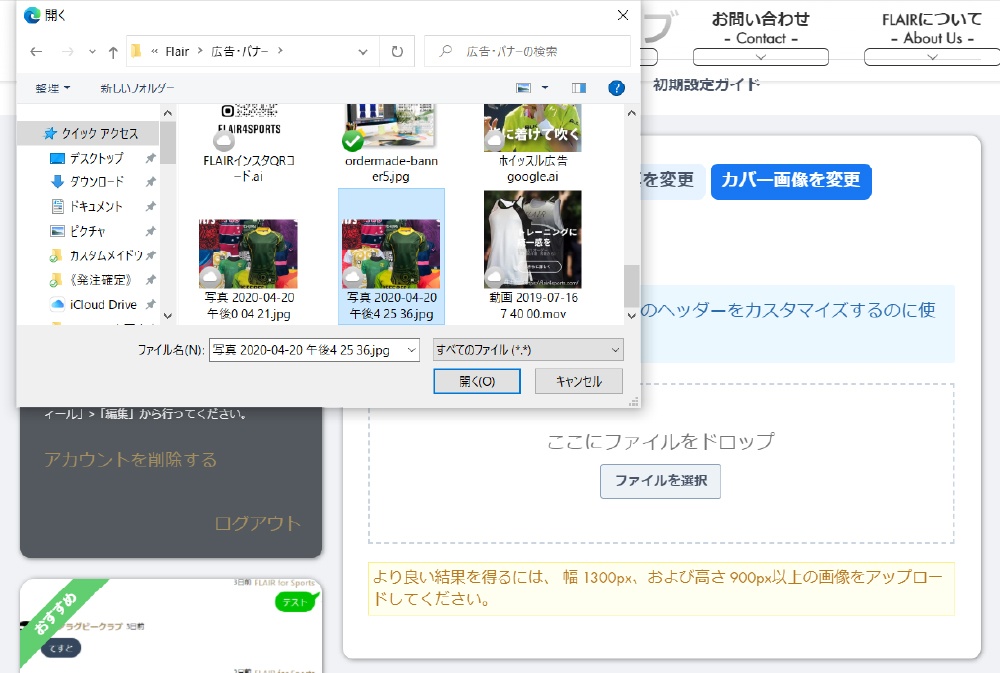Select FLAIRインスタQRコード.ai file
This screenshot has width=1000, height=673.
coord(249,144)
